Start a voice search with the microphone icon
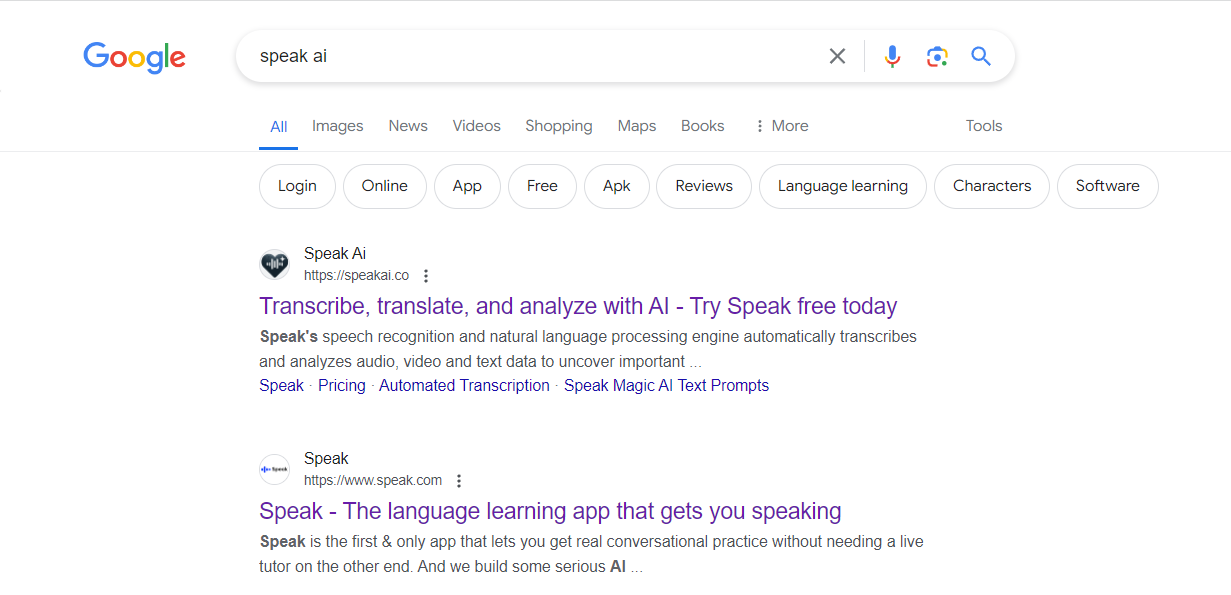This screenshot has height=595, width=1231. pyautogui.click(x=891, y=56)
